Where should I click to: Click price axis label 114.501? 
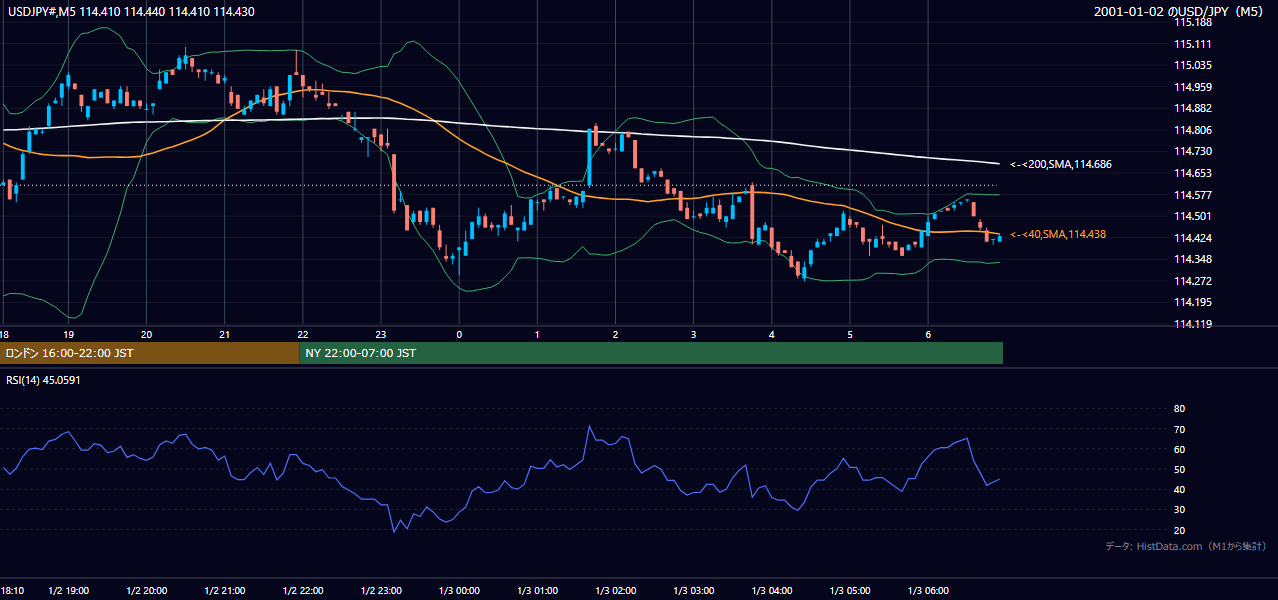(1192, 216)
